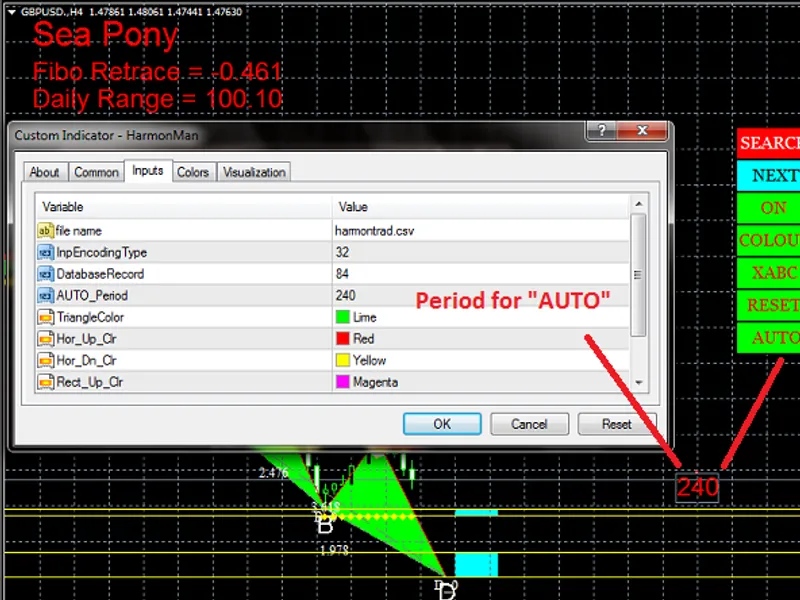
Task: Click the AUTO chart button
Action: click(768, 337)
